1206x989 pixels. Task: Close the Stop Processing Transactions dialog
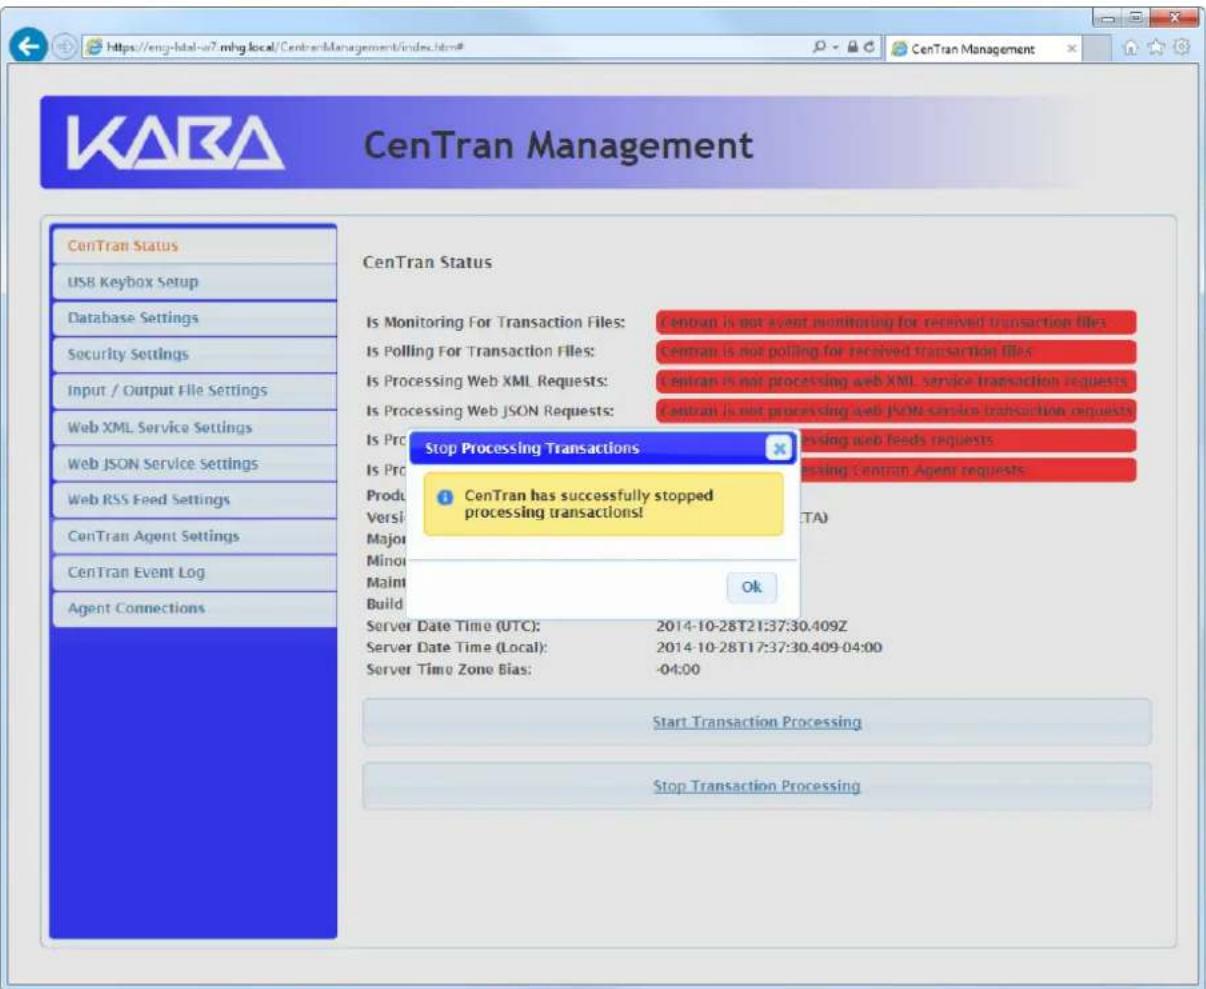(x=780, y=449)
